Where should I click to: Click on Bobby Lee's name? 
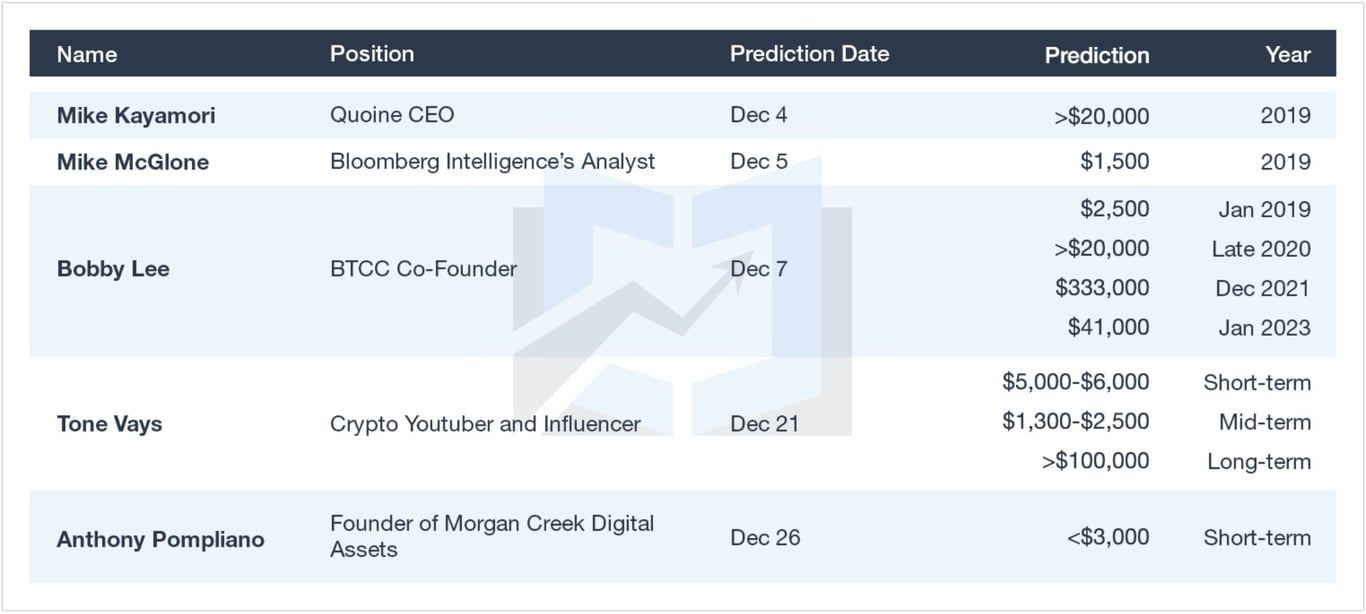[113, 269]
